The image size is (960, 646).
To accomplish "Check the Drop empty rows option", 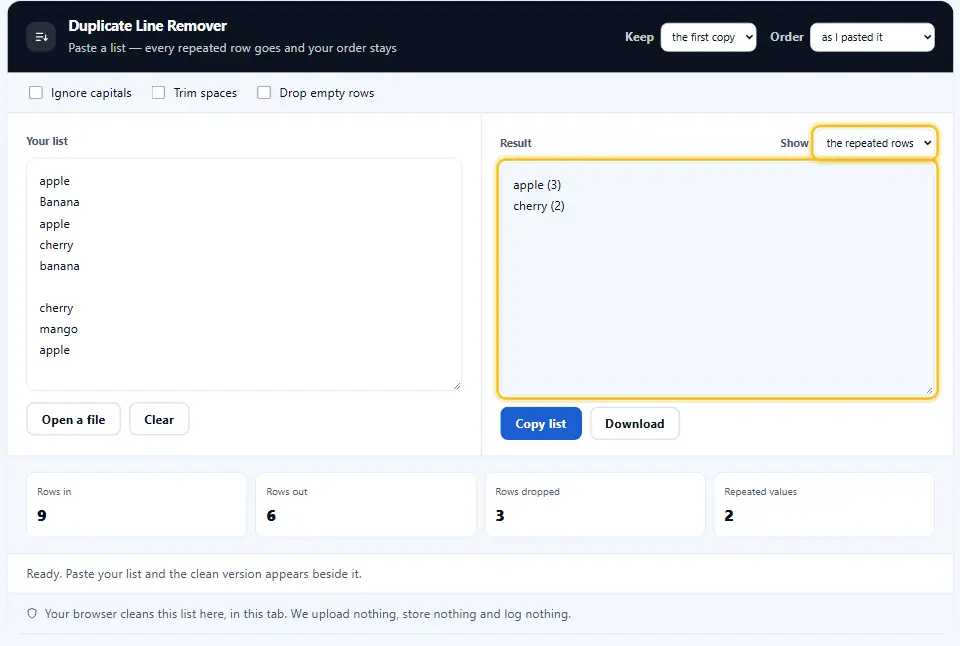I will click(x=264, y=92).
